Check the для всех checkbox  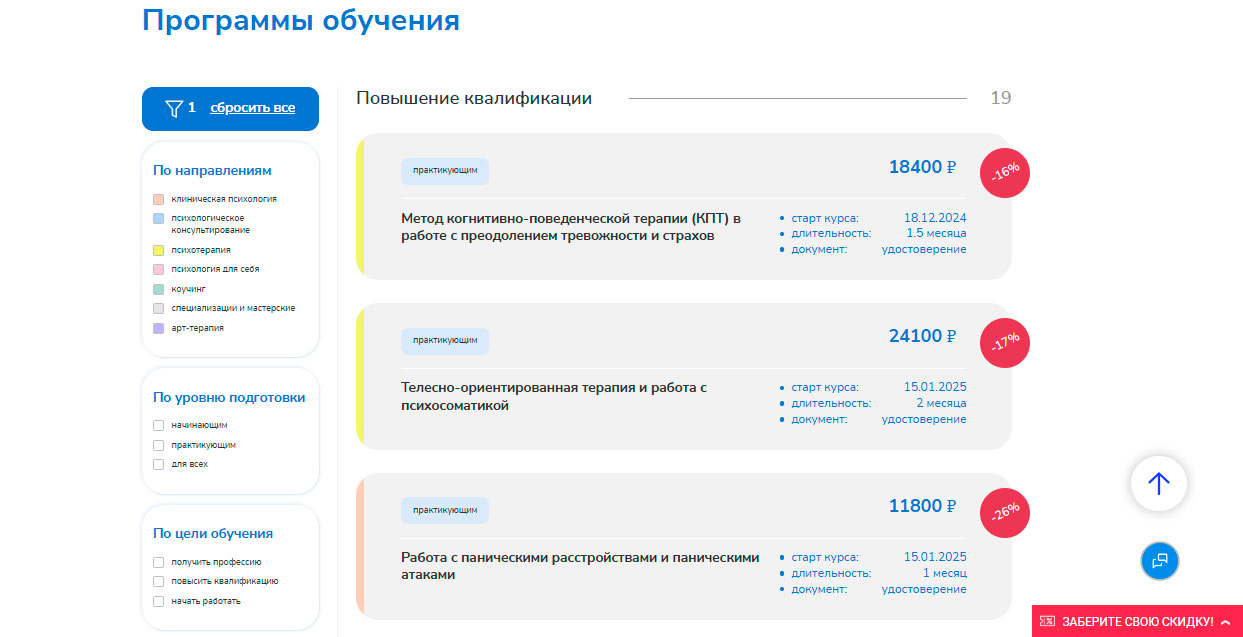[158, 464]
